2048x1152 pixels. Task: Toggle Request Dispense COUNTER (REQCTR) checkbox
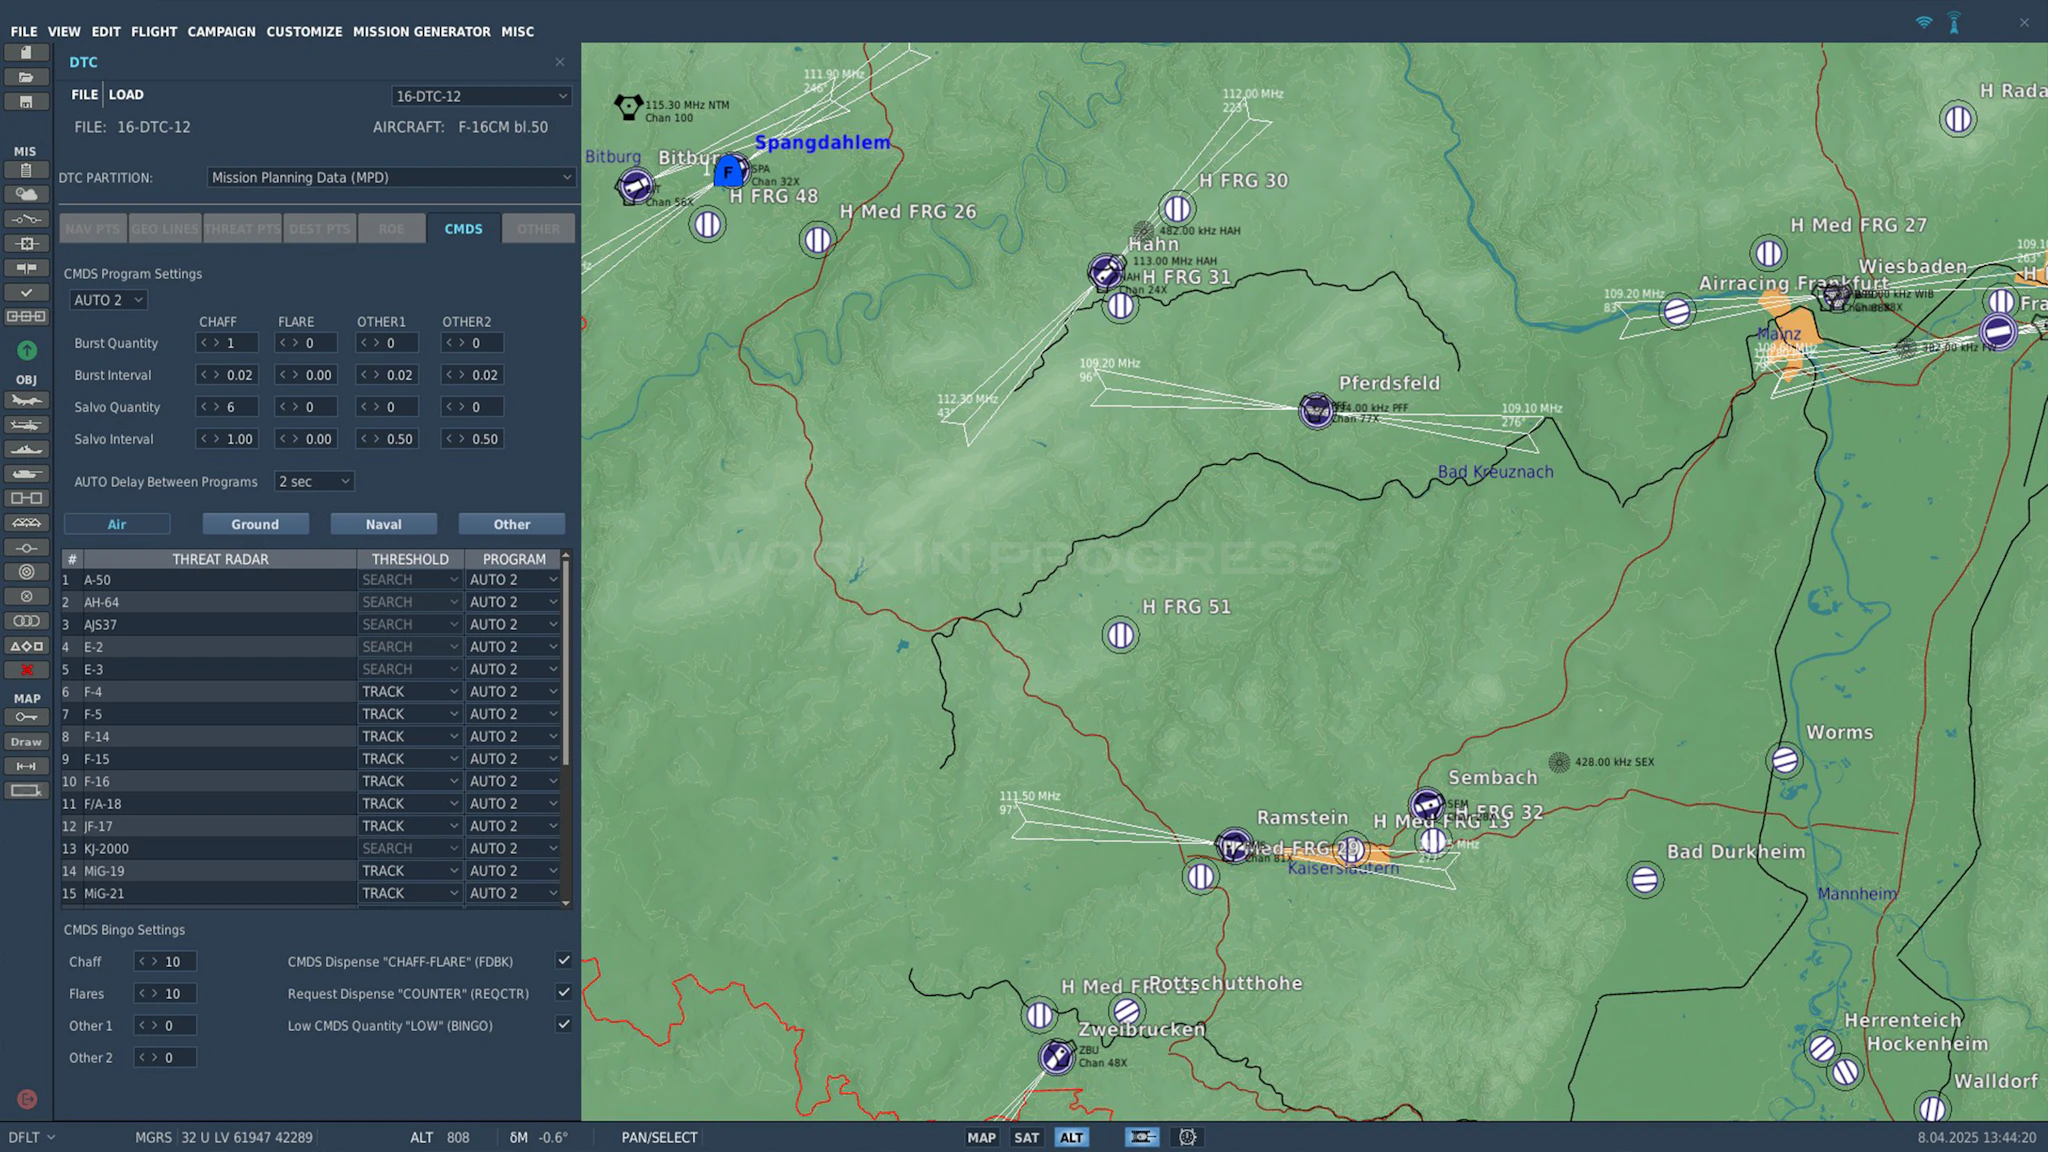point(564,992)
